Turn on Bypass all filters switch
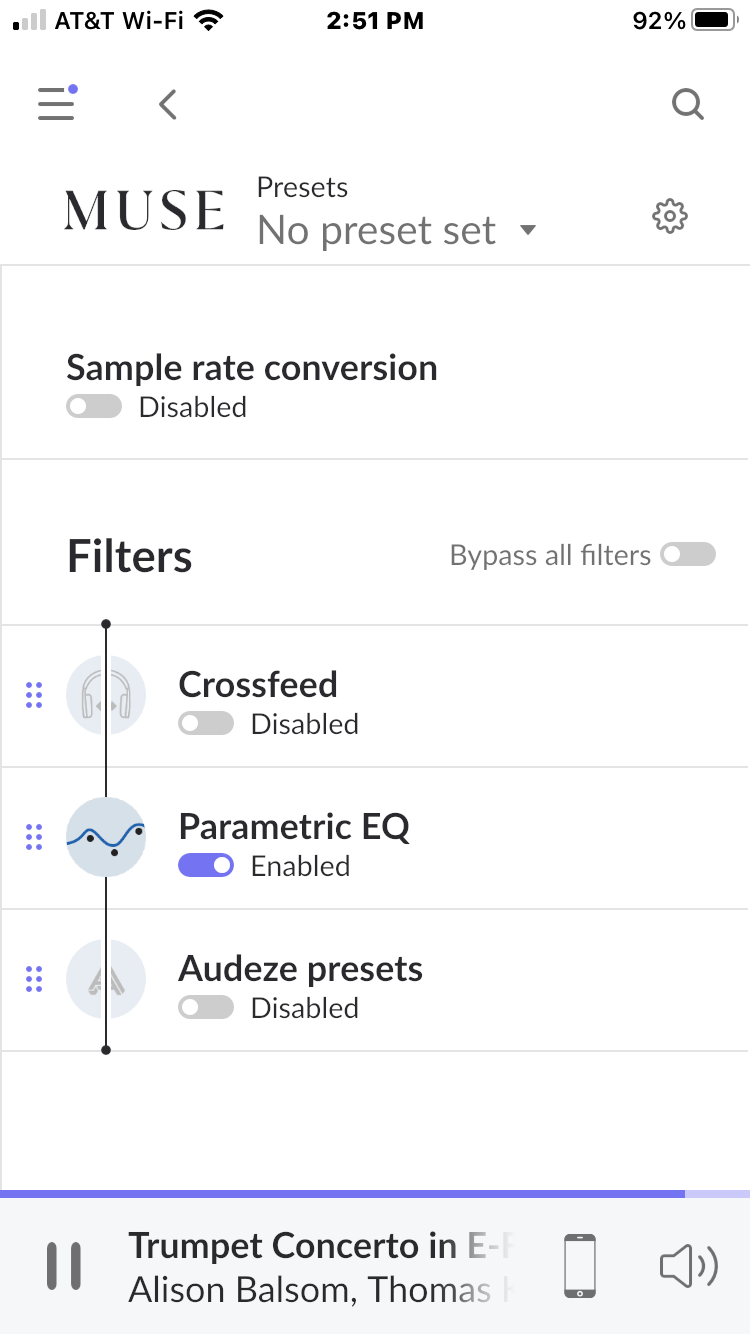The width and height of the screenshot is (750, 1334). pyautogui.click(x=688, y=555)
